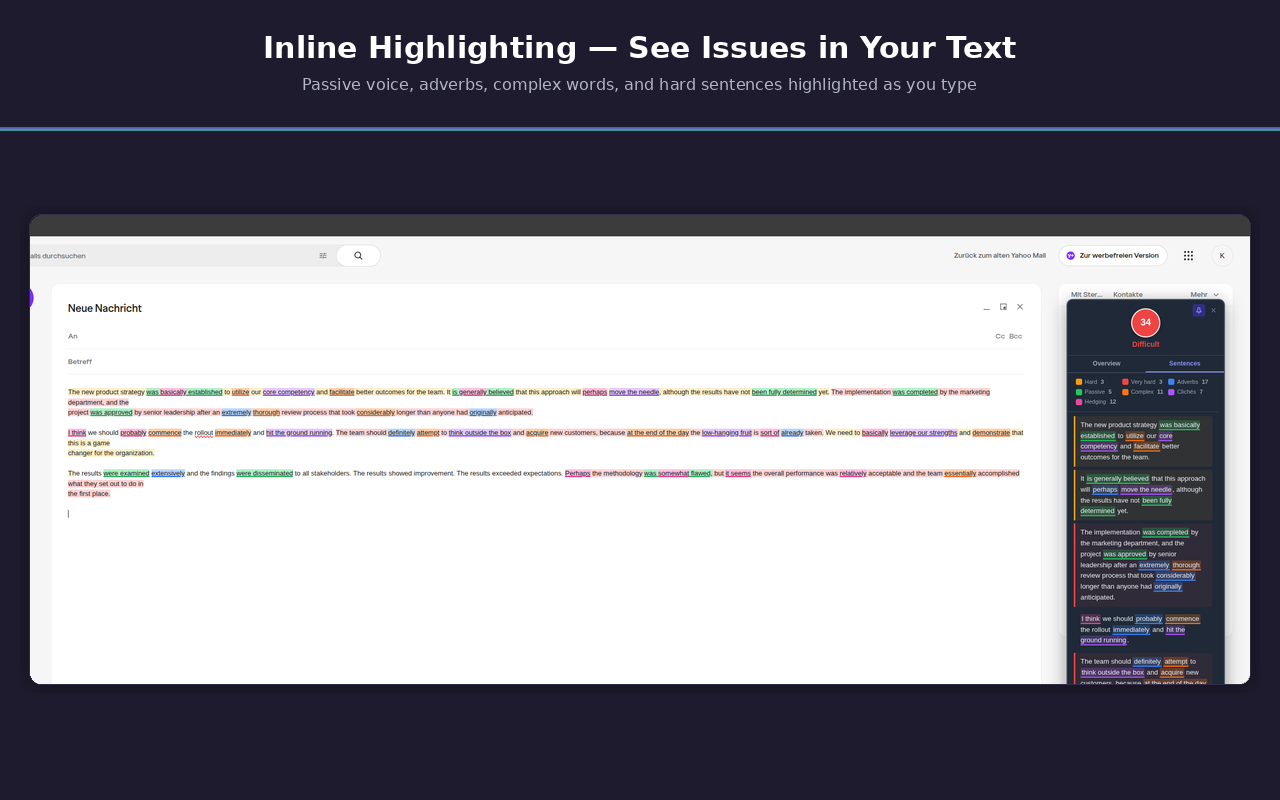The image size is (1280, 800).
Task: Switch to the Overview tab
Action: click(1106, 364)
